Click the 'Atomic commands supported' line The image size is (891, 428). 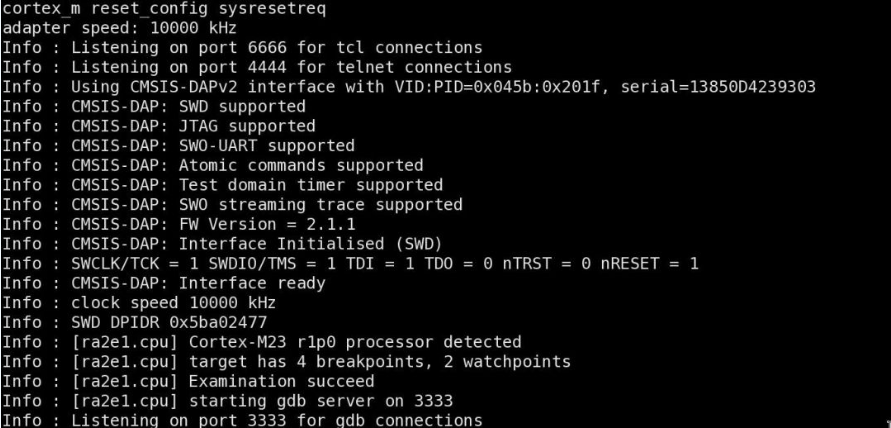[x=213, y=165]
